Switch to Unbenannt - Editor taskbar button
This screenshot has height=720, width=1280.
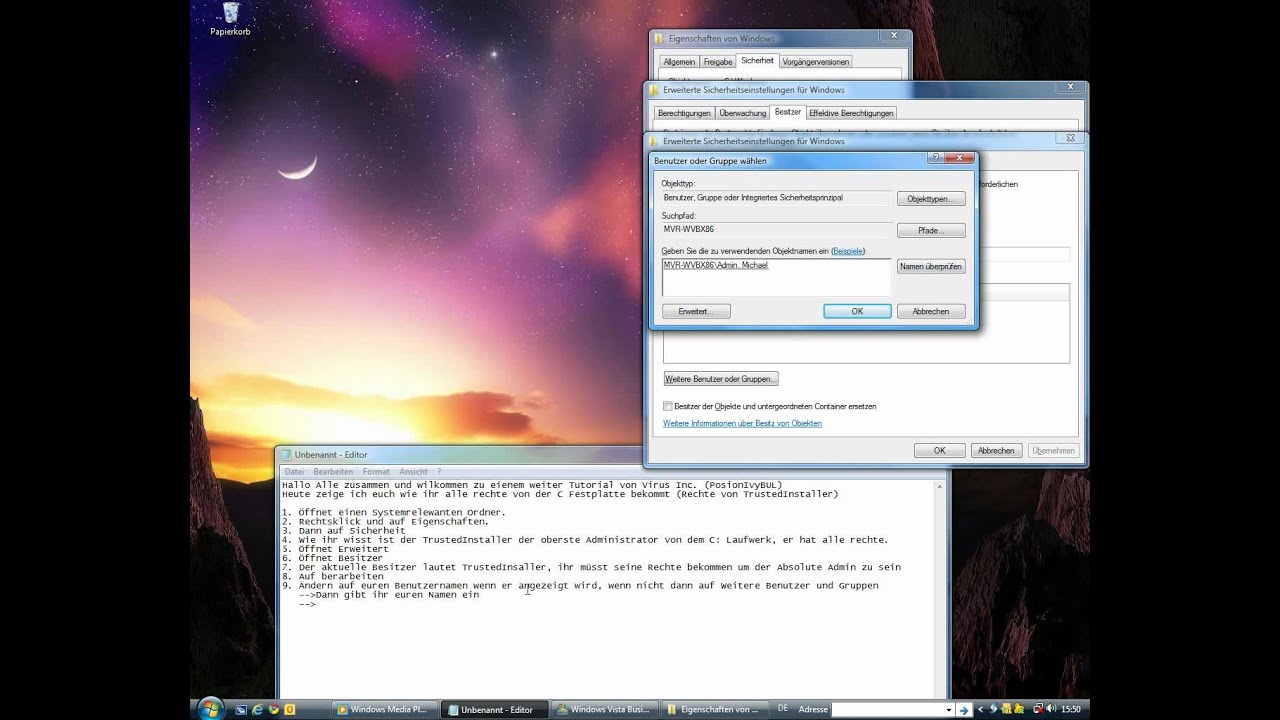coord(494,709)
